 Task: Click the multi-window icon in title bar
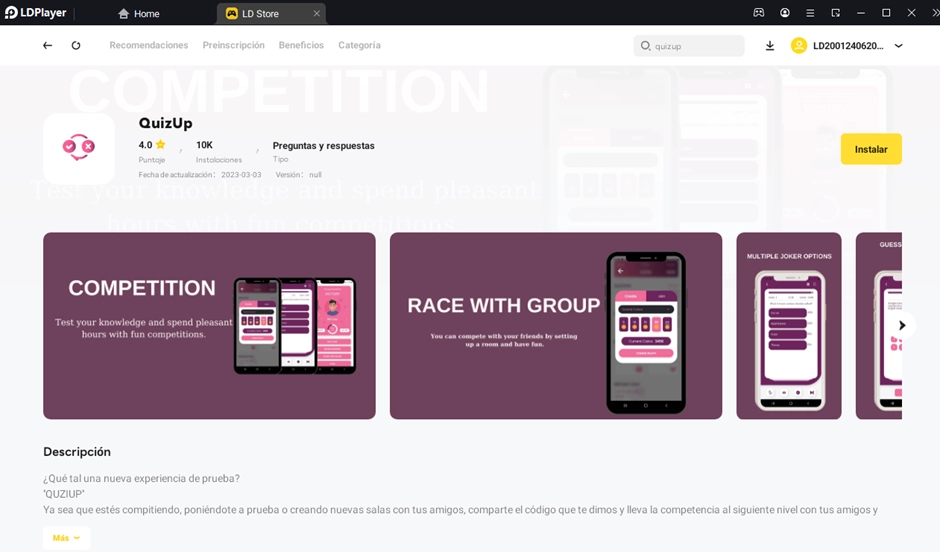point(836,13)
